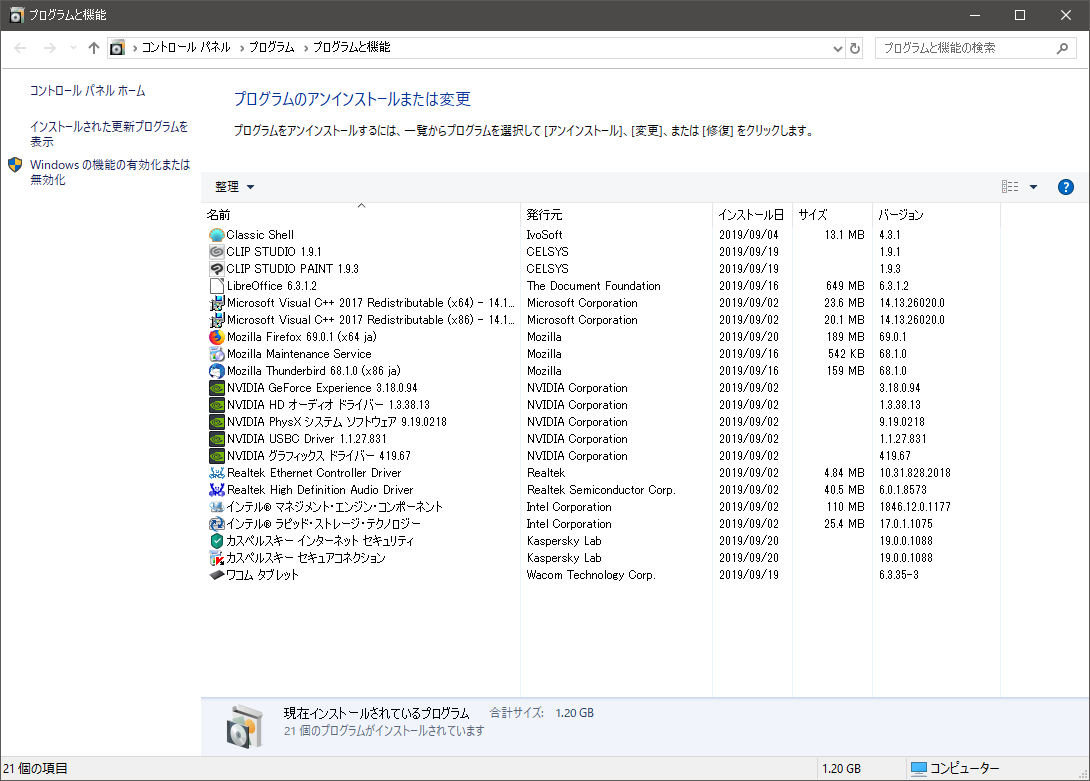Click the refresh button beside address bar

tap(855, 48)
